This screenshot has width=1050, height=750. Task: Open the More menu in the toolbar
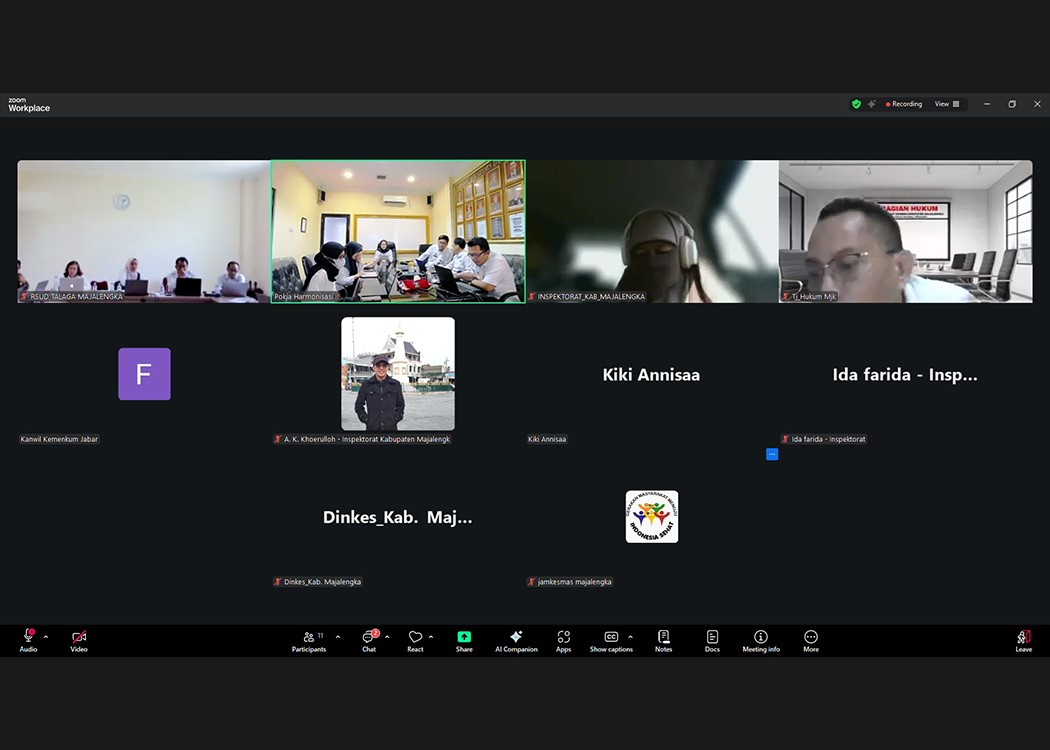coord(811,640)
